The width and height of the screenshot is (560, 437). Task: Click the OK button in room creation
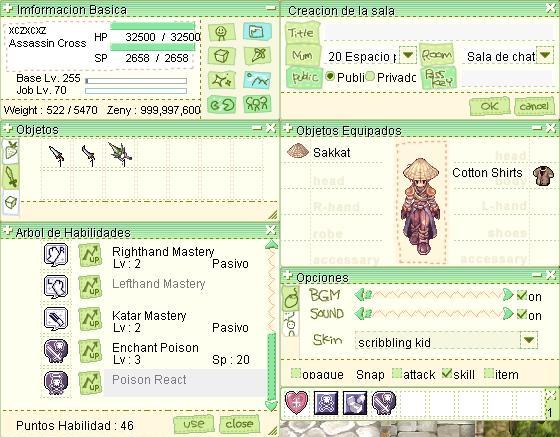point(489,106)
